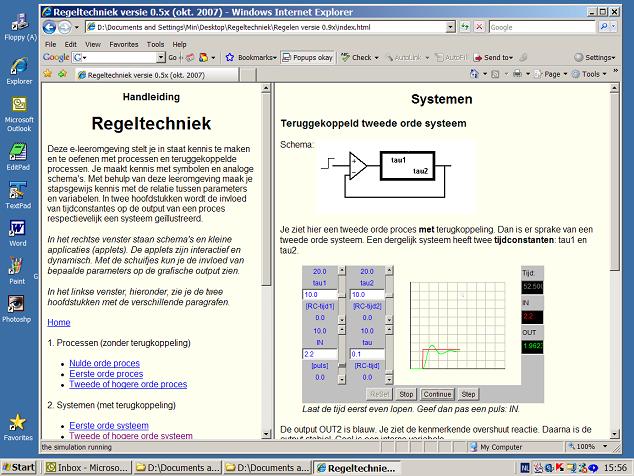Open the Word desktop icon
The image size is (634, 476).
17,233
